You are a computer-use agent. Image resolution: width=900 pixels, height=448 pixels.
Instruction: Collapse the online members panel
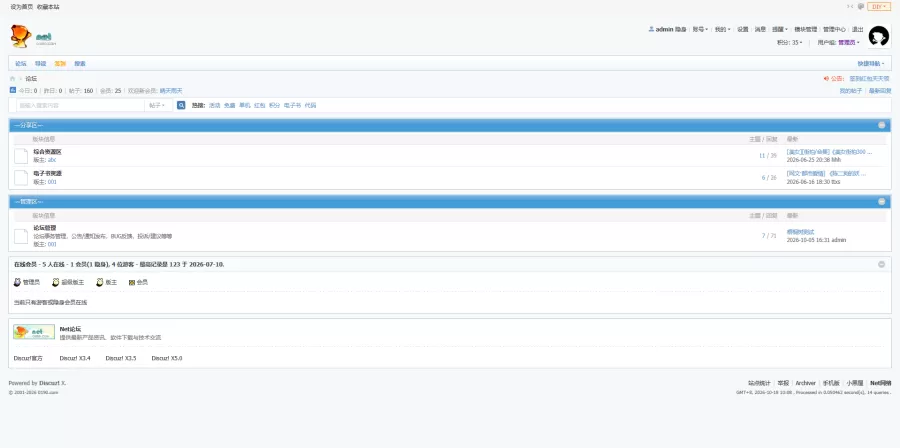[882, 264]
